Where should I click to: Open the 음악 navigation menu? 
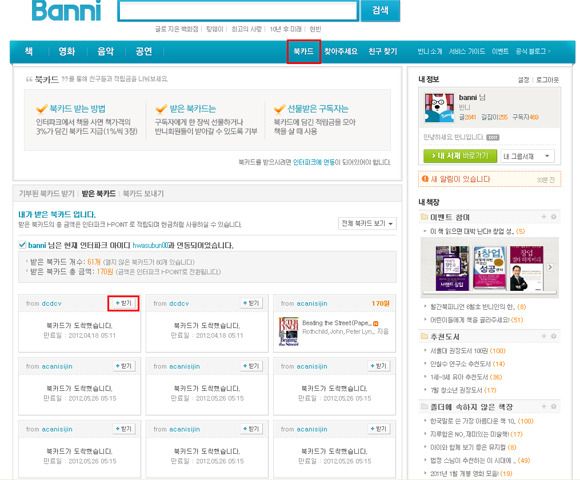pyautogui.click(x=105, y=51)
